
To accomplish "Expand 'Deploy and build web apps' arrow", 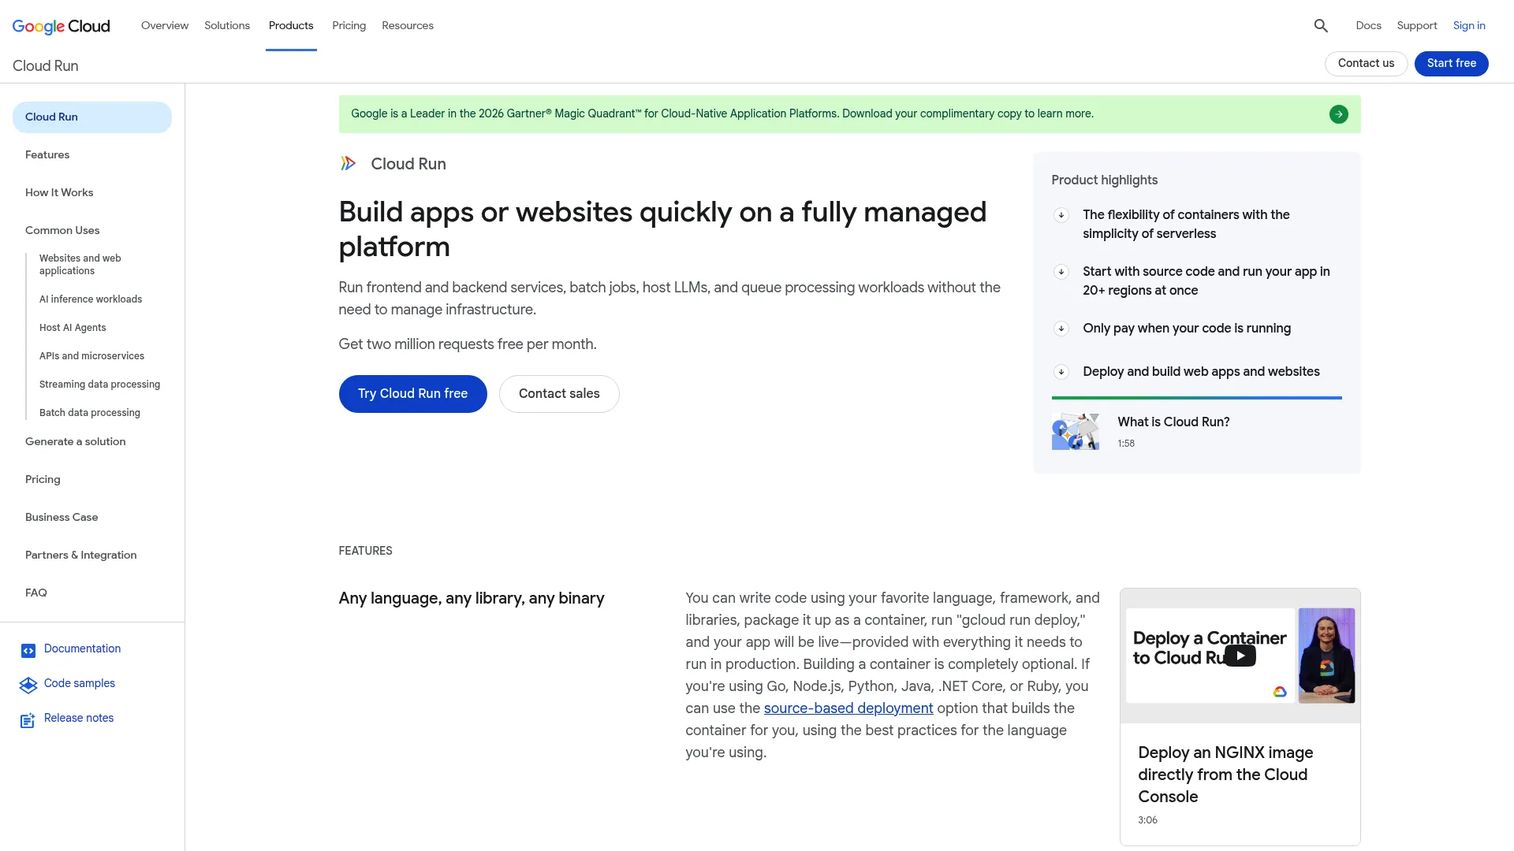I will (x=1061, y=372).
